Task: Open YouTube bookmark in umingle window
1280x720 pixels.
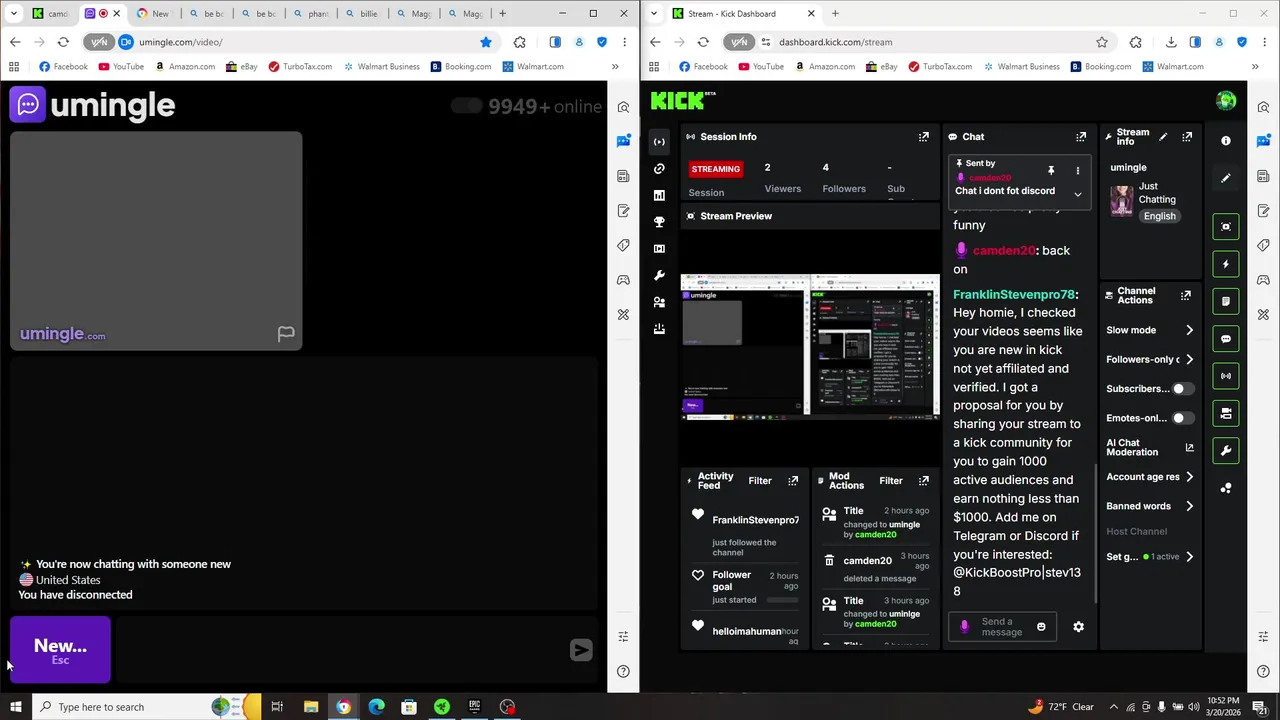Action: point(120,67)
